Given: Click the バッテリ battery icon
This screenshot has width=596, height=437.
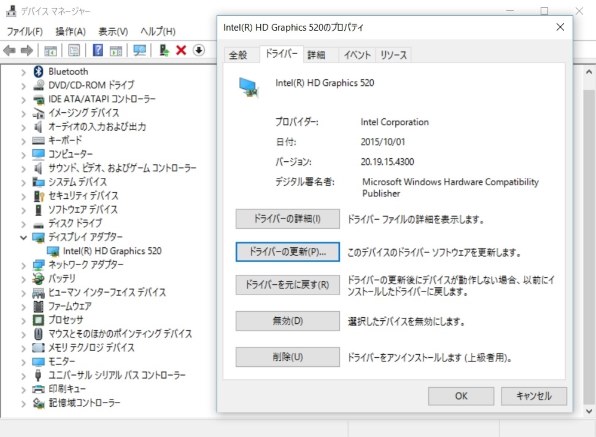Looking at the screenshot, I should tap(38, 279).
